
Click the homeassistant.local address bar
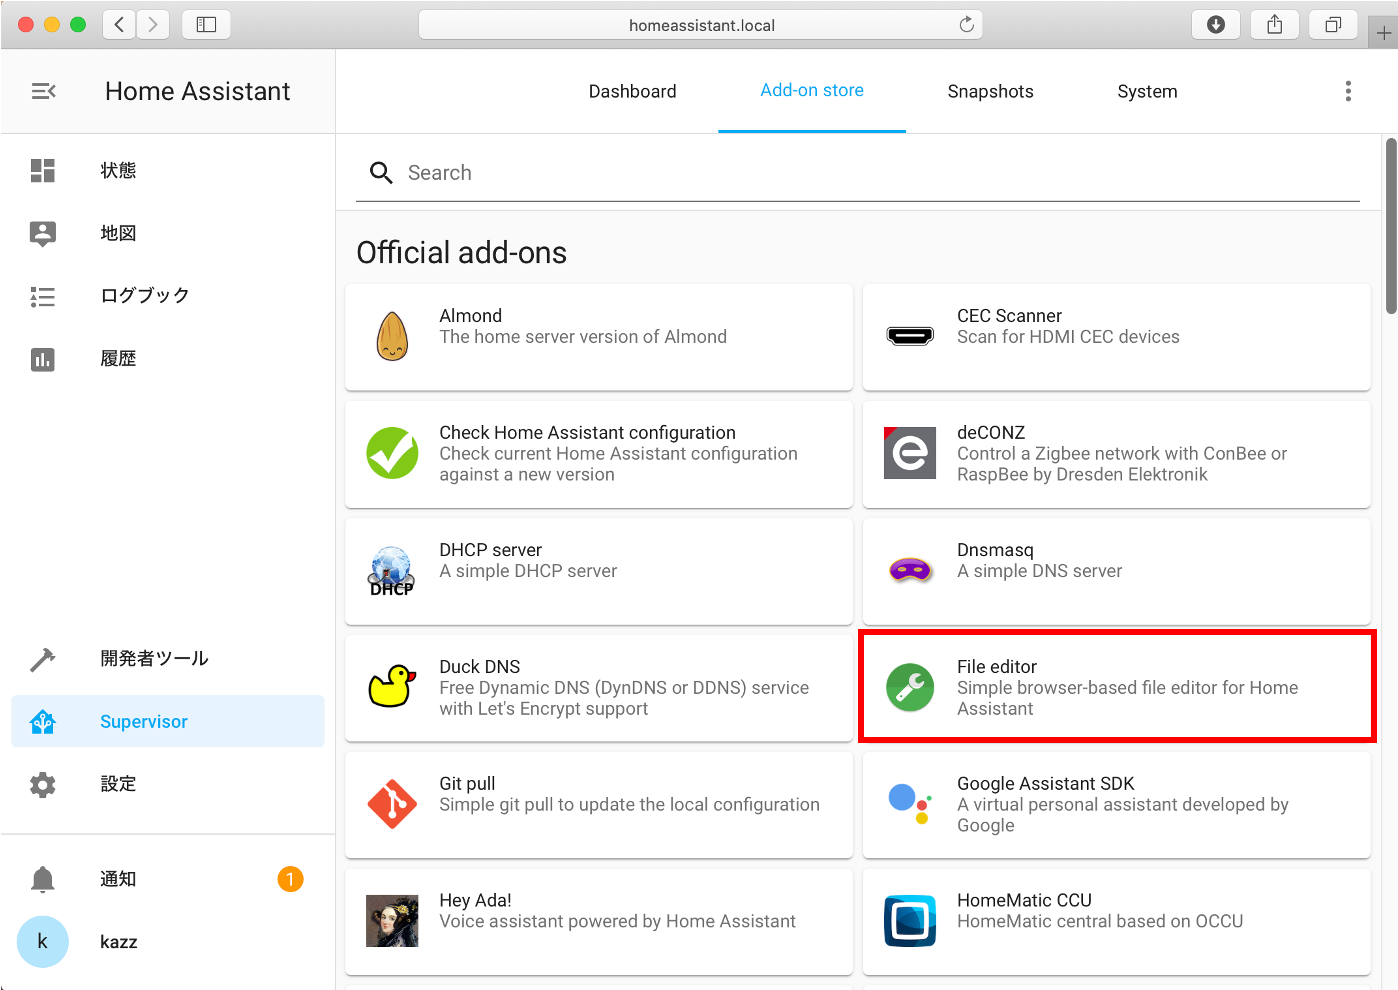(x=701, y=25)
